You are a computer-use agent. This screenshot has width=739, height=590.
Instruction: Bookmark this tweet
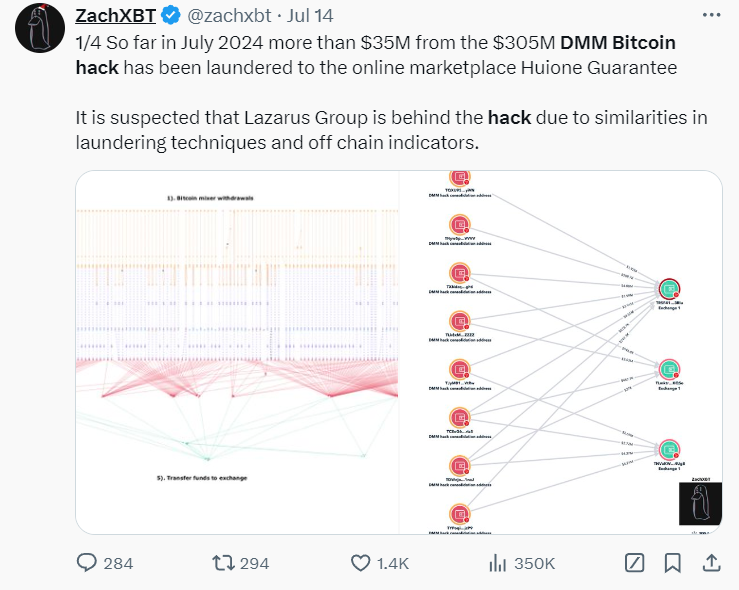click(672, 563)
